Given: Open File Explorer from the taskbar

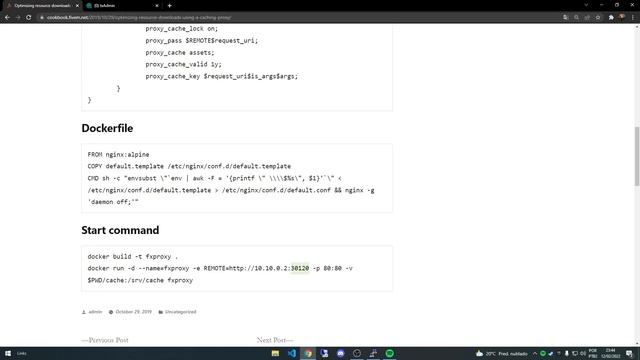Looking at the screenshot, I should click(x=276, y=353).
